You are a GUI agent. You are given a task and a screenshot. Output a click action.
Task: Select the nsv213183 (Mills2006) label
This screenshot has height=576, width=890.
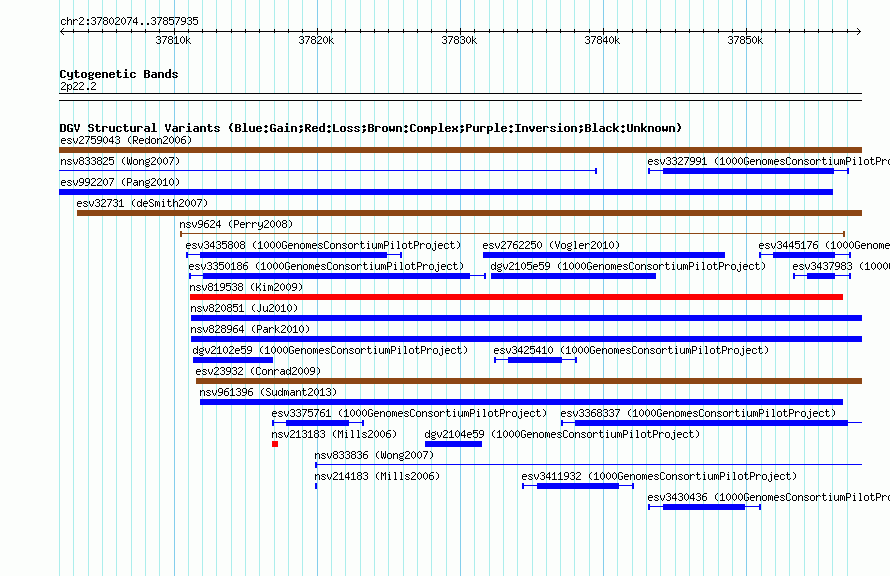[x=334, y=434]
